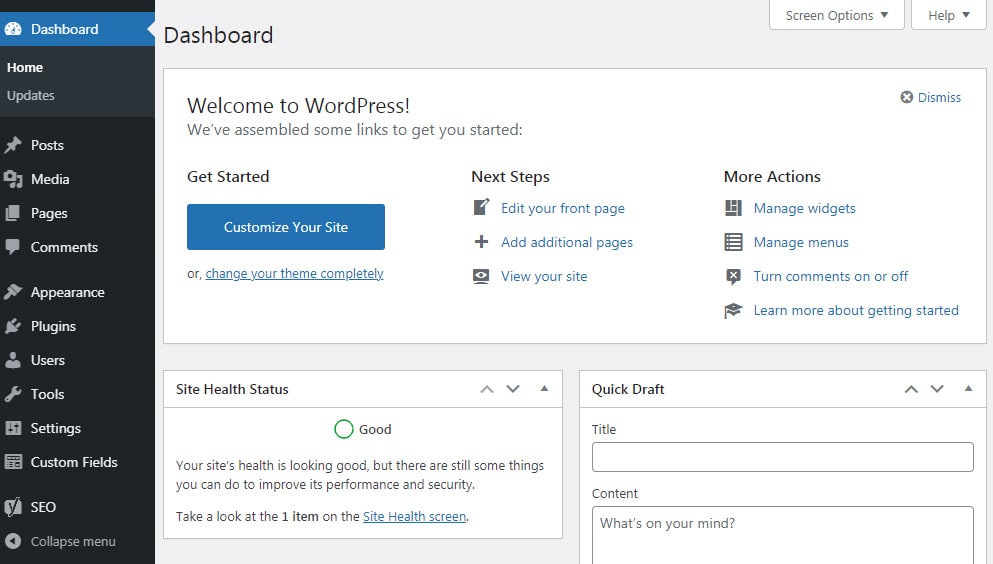The image size is (993, 564).
Task: Open the Custom Fields menu label
Action: click(x=74, y=462)
